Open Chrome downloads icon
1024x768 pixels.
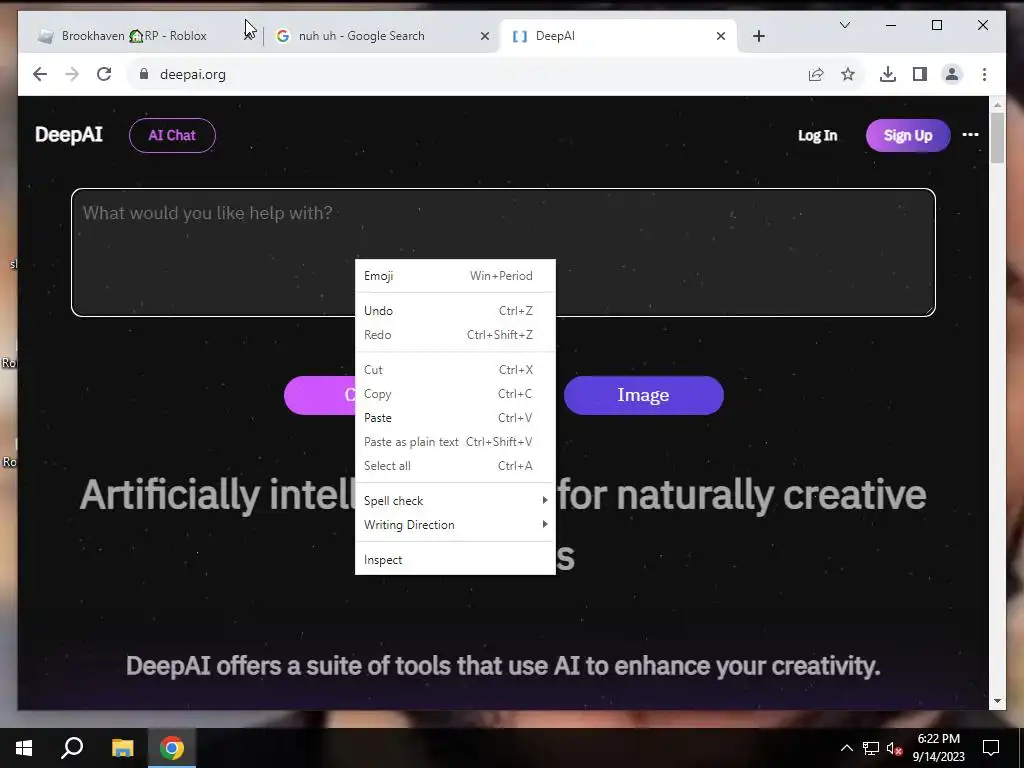888,74
